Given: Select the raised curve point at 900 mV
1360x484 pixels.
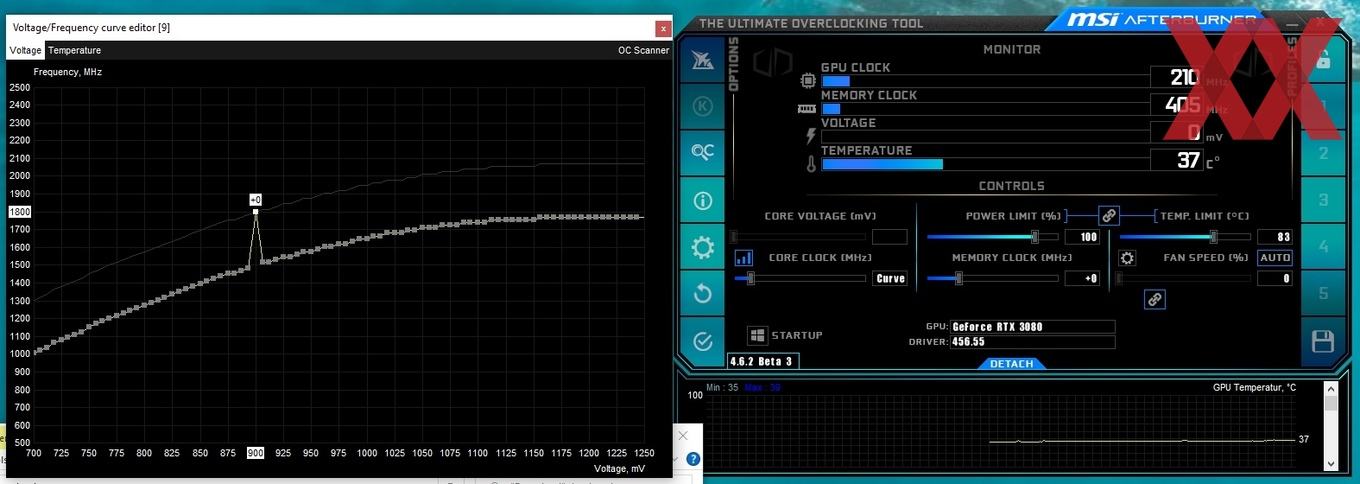Looking at the screenshot, I should (x=255, y=211).
